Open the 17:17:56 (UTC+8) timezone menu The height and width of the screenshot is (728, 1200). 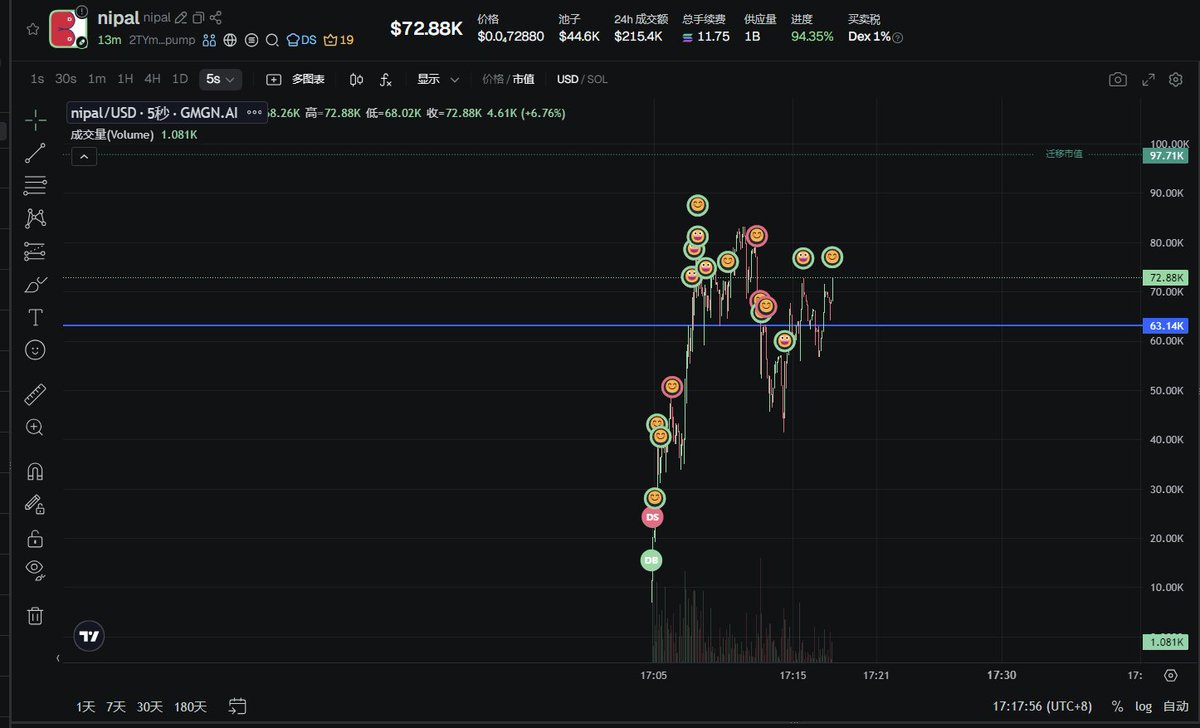pos(1042,707)
